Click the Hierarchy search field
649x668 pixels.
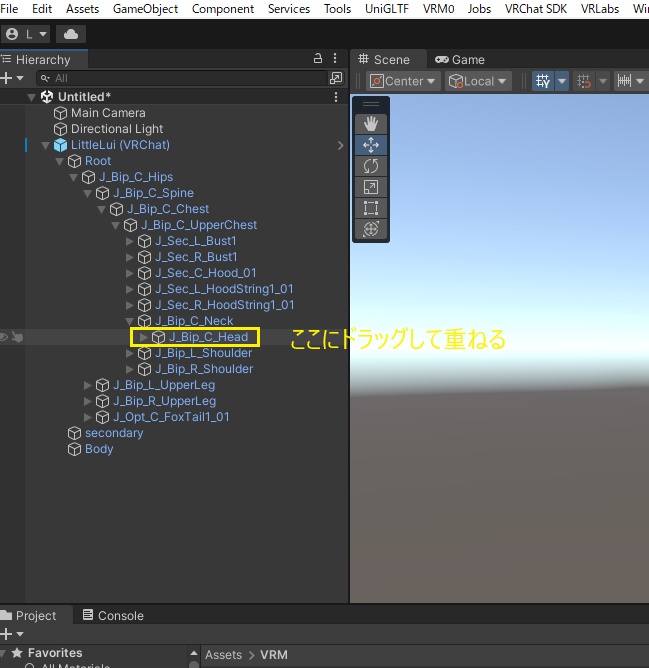182,78
